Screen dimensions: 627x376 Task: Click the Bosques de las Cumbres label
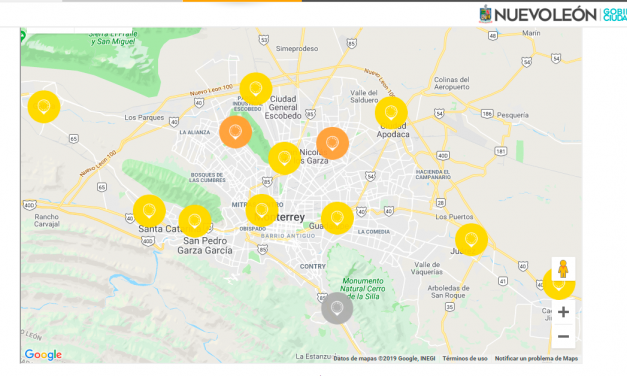click(207, 178)
